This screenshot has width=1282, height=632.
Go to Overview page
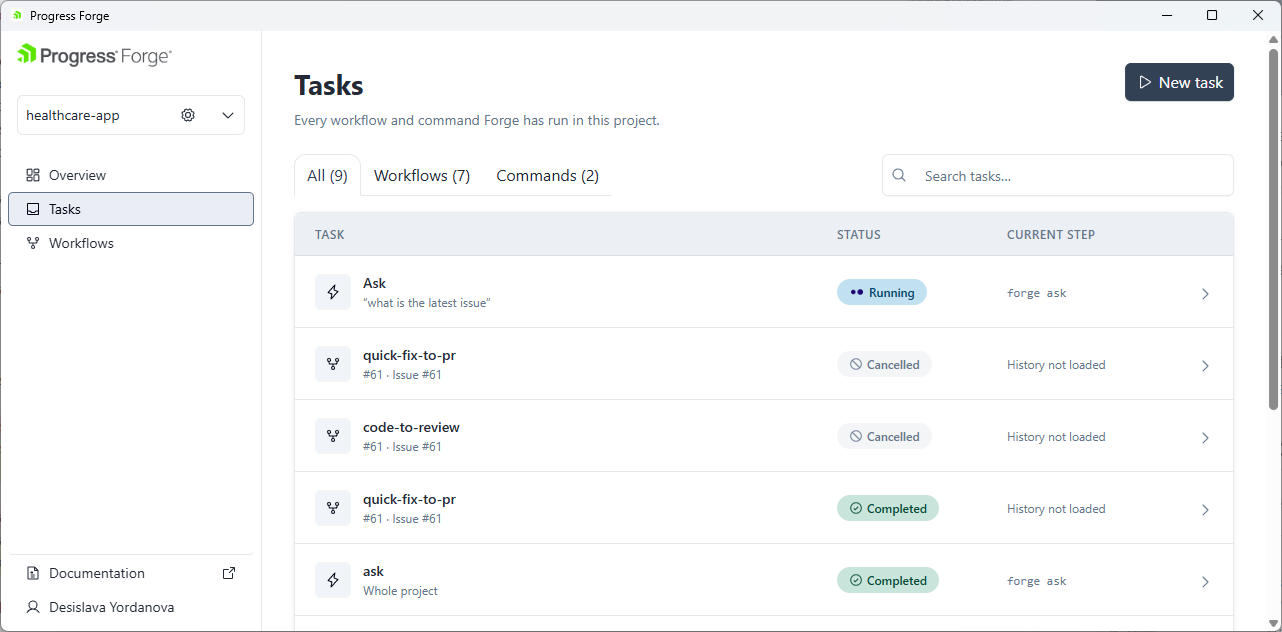tap(131, 175)
